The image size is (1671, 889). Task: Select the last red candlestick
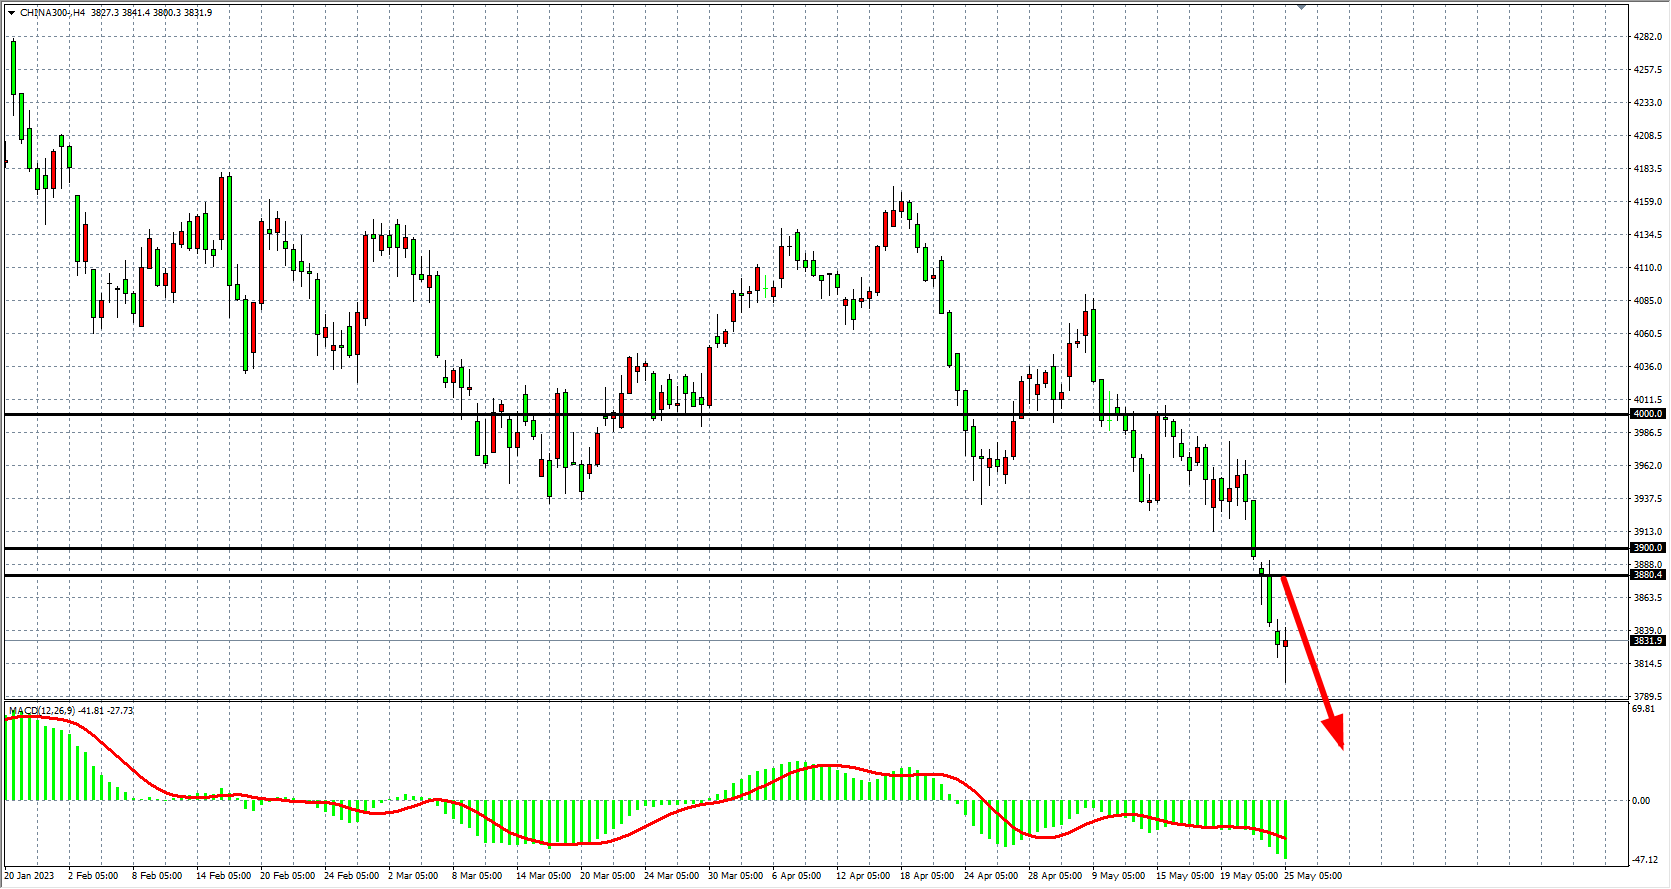click(x=1285, y=644)
